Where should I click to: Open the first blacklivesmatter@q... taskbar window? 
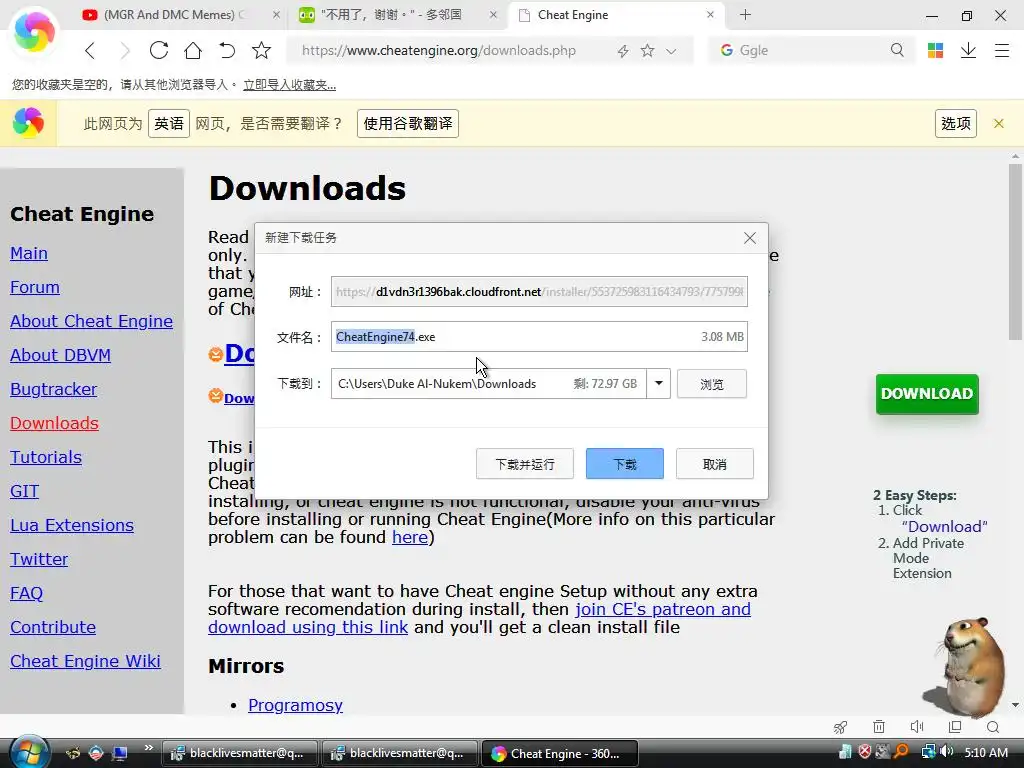tap(239, 753)
